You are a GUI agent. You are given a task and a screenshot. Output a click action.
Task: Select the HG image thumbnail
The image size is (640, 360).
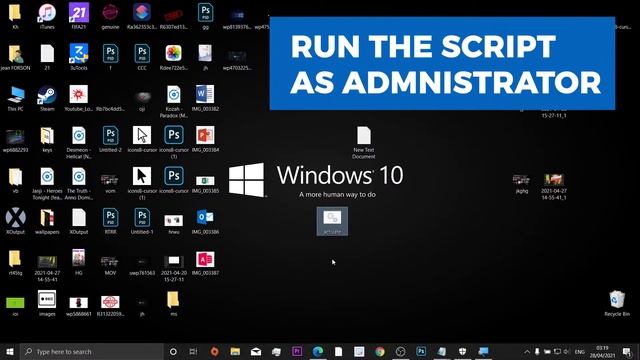pyautogui.click(x=79, y=262)
